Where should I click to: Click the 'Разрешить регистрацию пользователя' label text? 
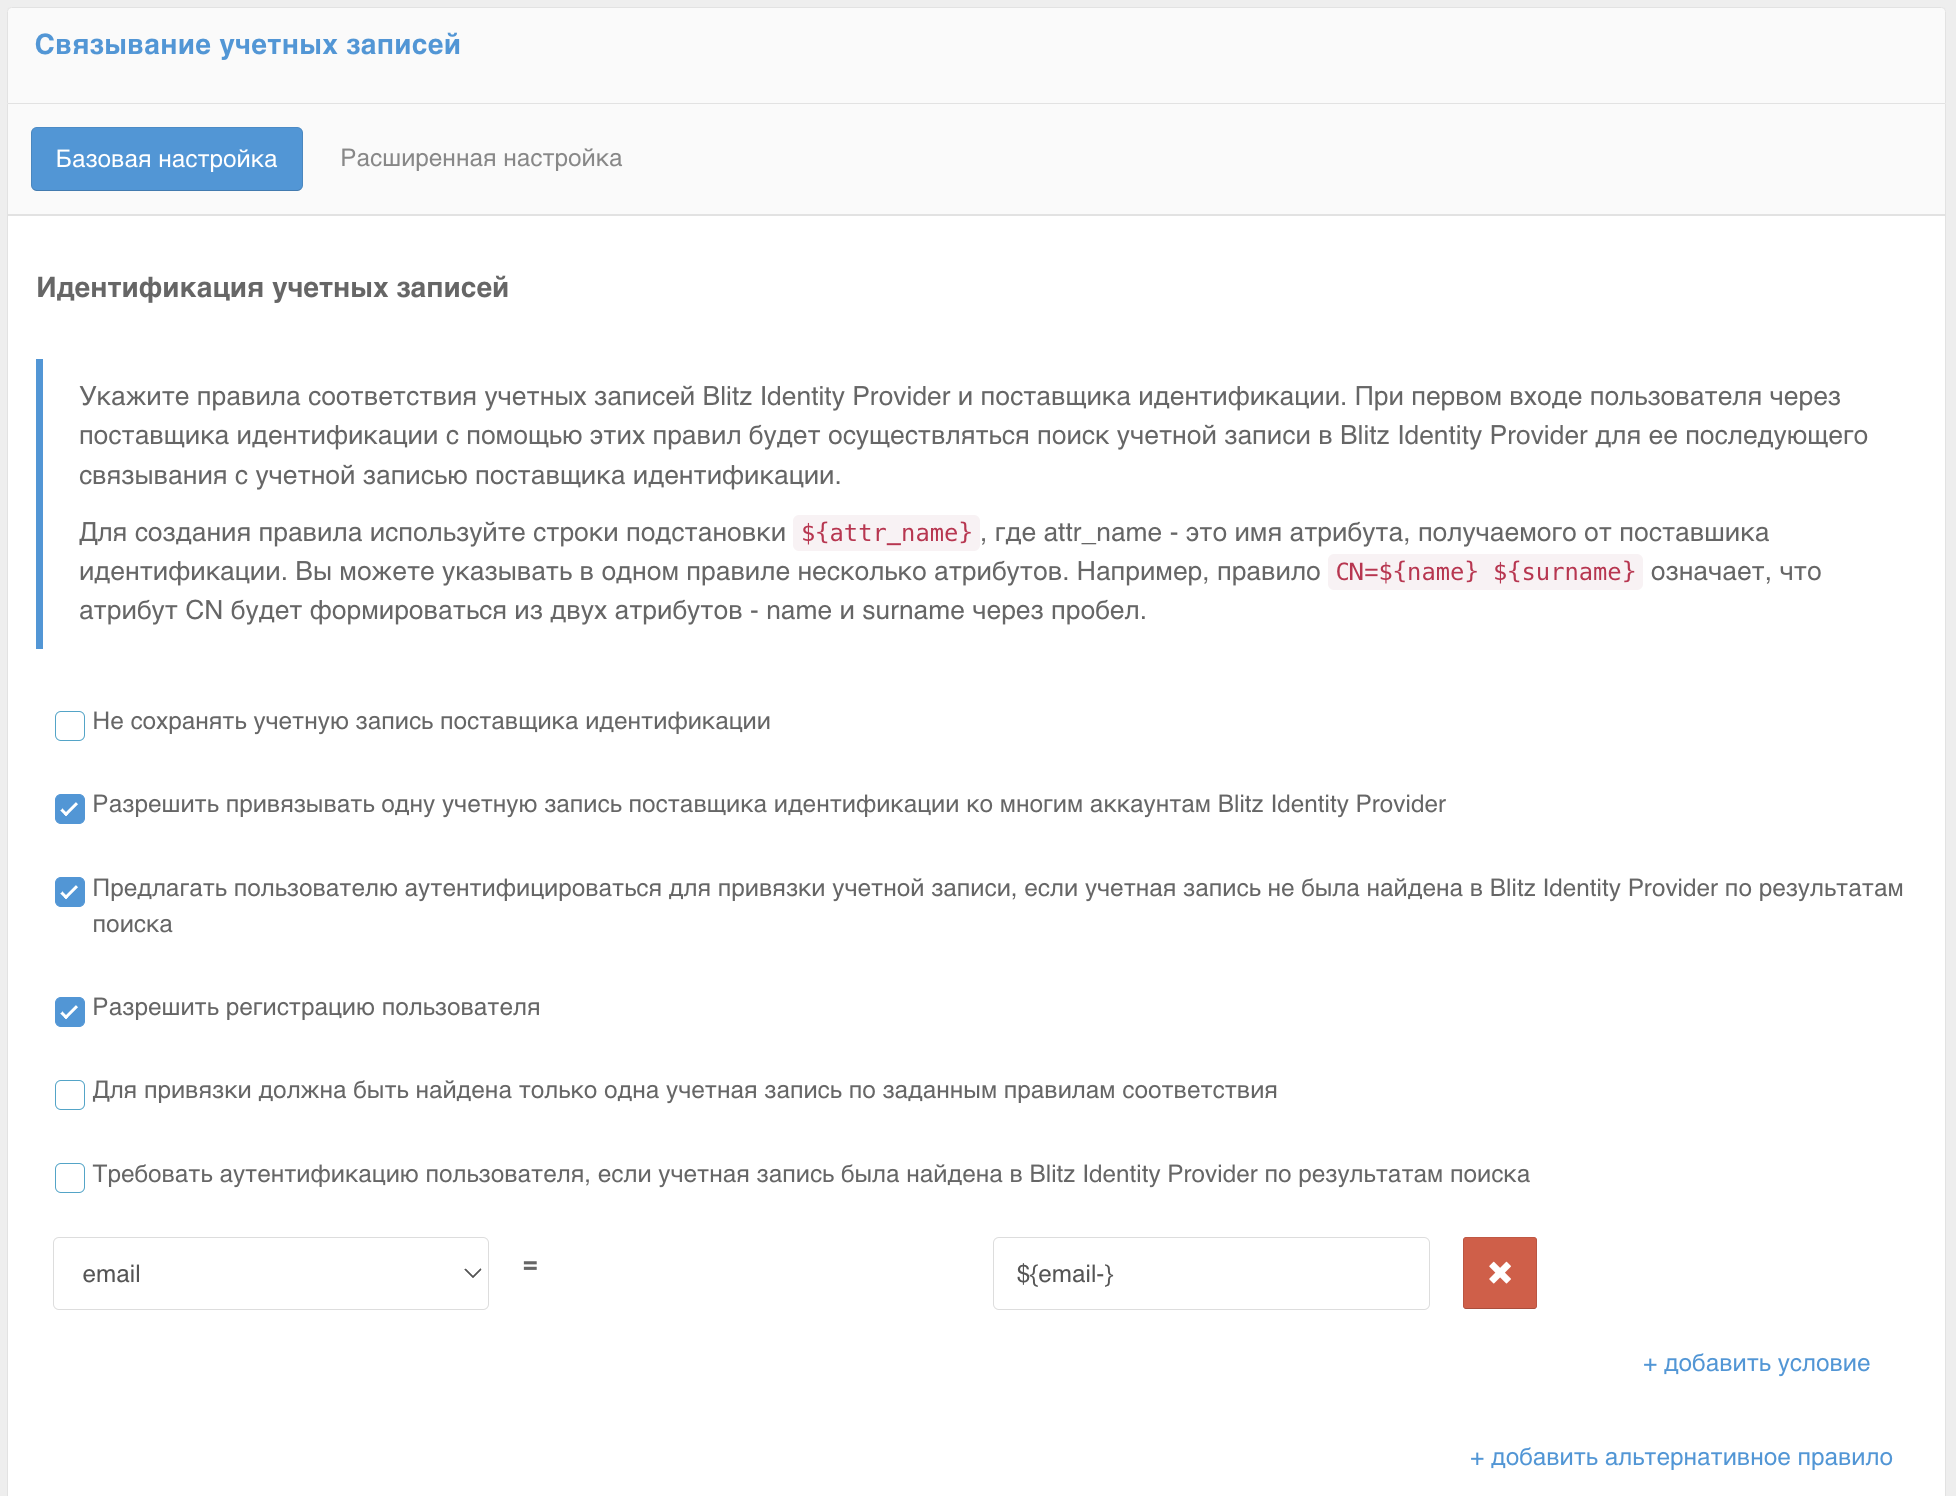pos(316,1007)
